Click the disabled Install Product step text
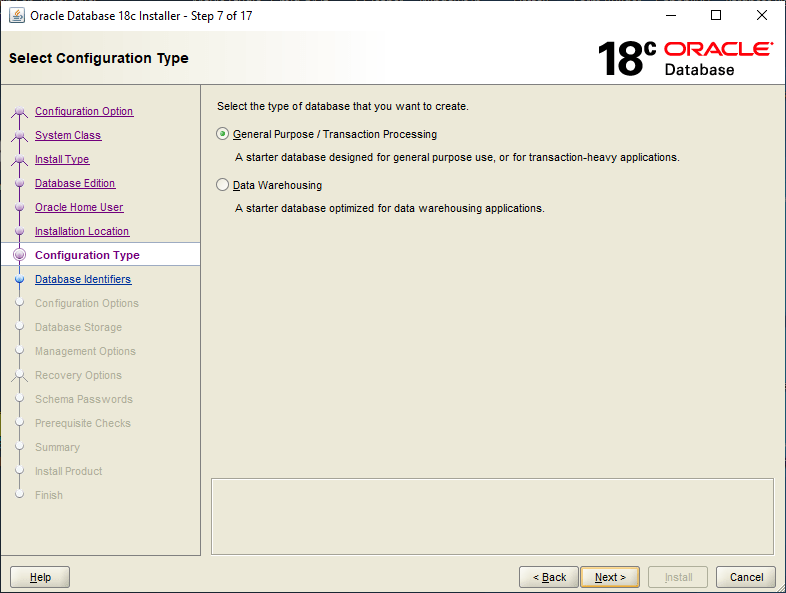 (68, 471)
